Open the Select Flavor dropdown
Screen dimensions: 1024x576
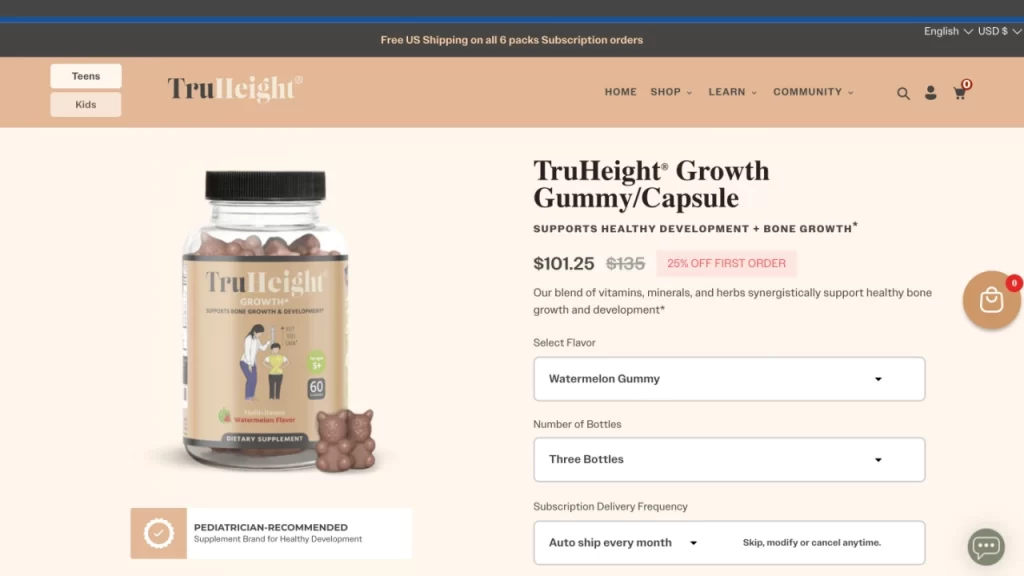(729, 379)
